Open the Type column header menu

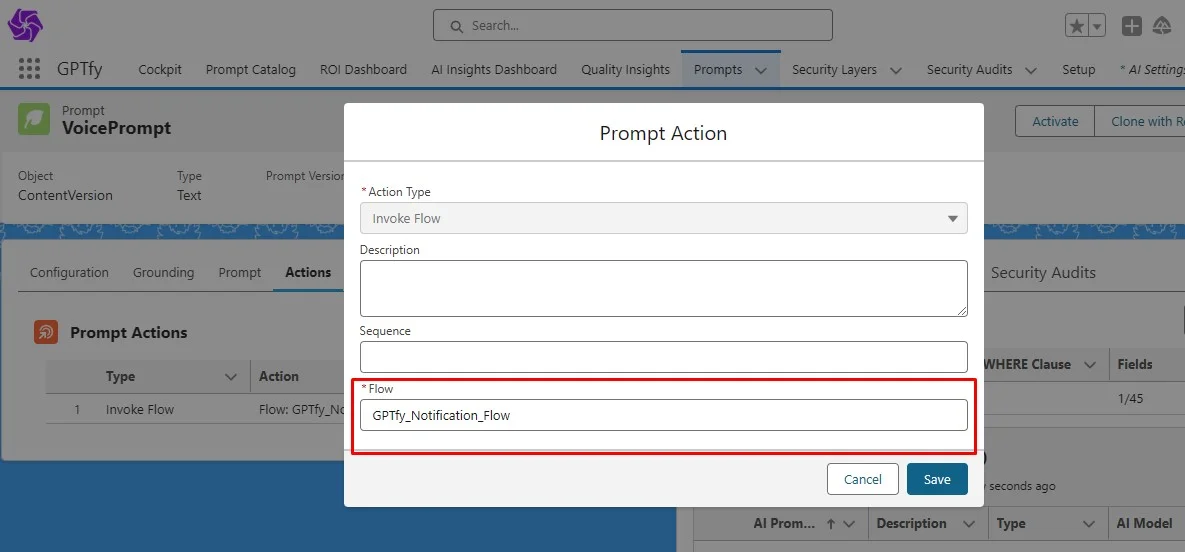coord(231,377)
